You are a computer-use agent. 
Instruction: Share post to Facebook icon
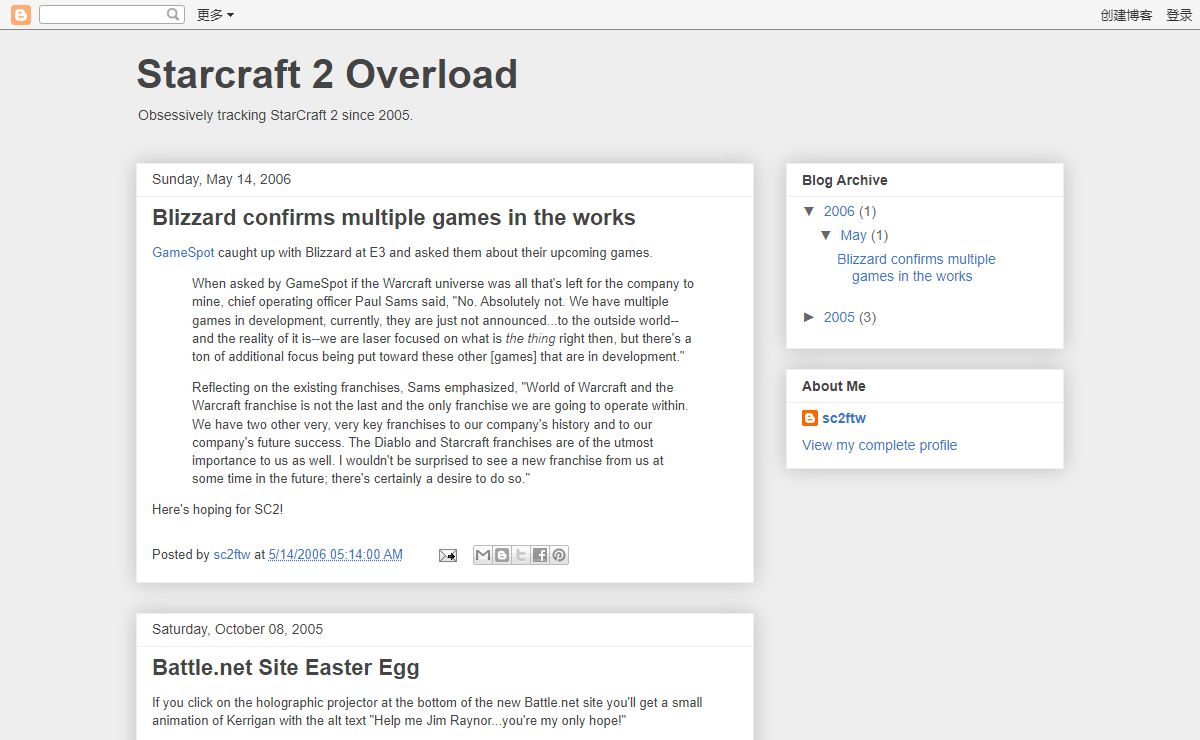[540, 555]
